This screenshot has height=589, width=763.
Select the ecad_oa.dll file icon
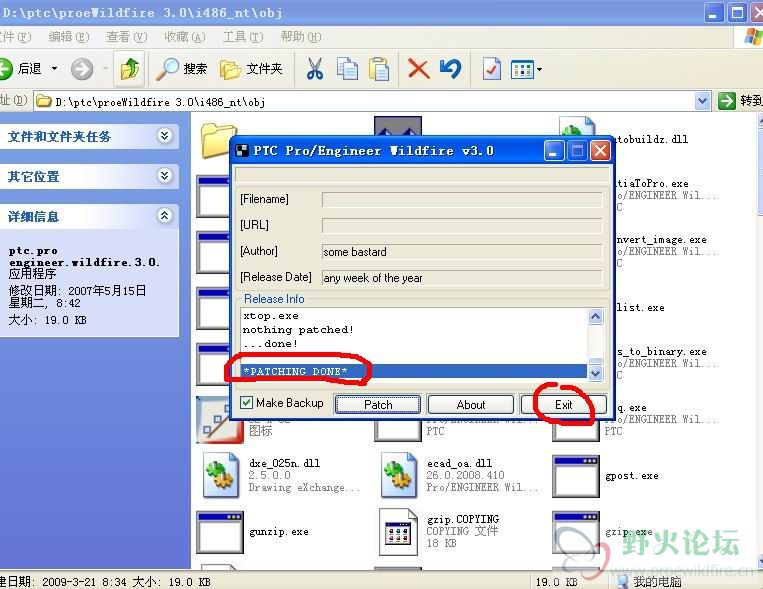click(x=399, y=475)
